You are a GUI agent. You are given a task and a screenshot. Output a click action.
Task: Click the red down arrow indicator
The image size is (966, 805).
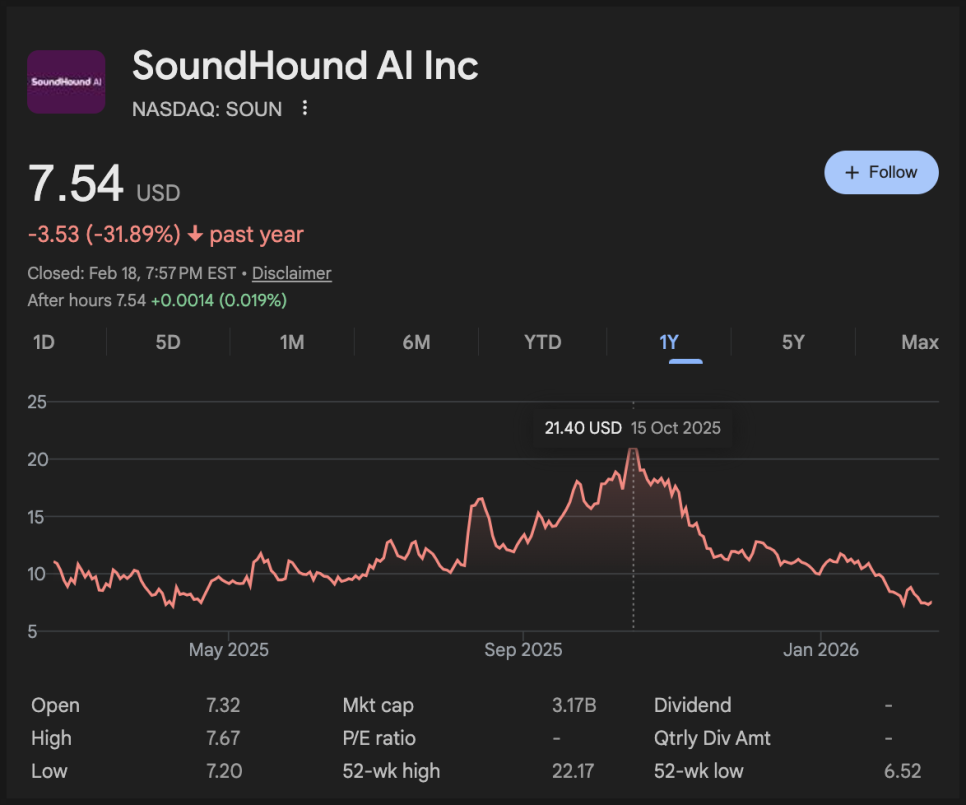(195, 235)
